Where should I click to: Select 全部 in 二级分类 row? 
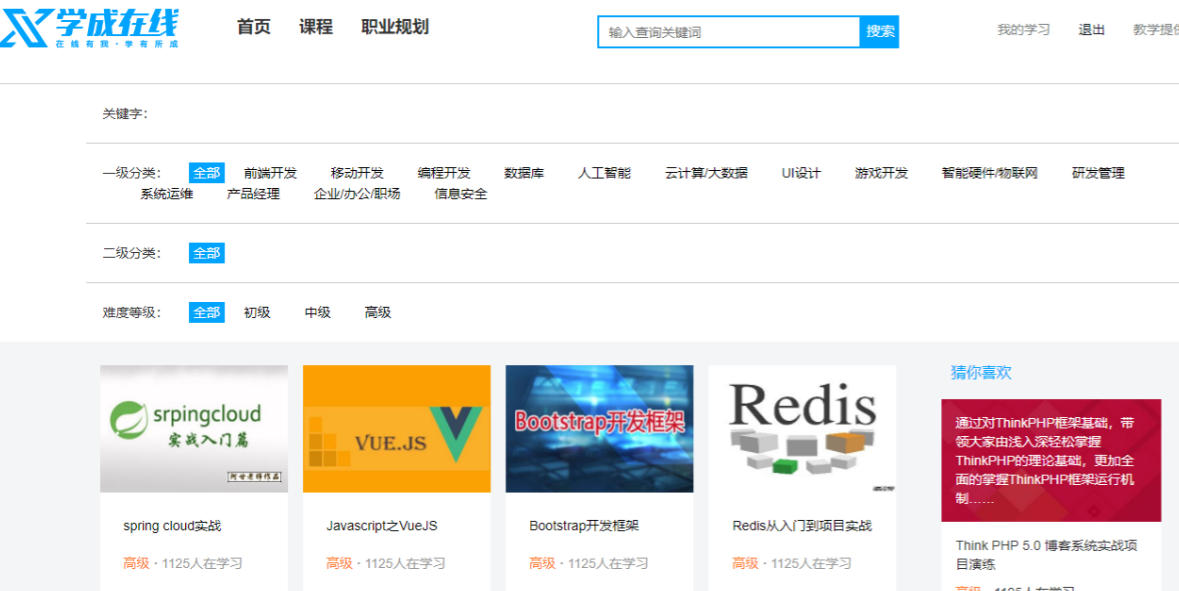(207, 253)
